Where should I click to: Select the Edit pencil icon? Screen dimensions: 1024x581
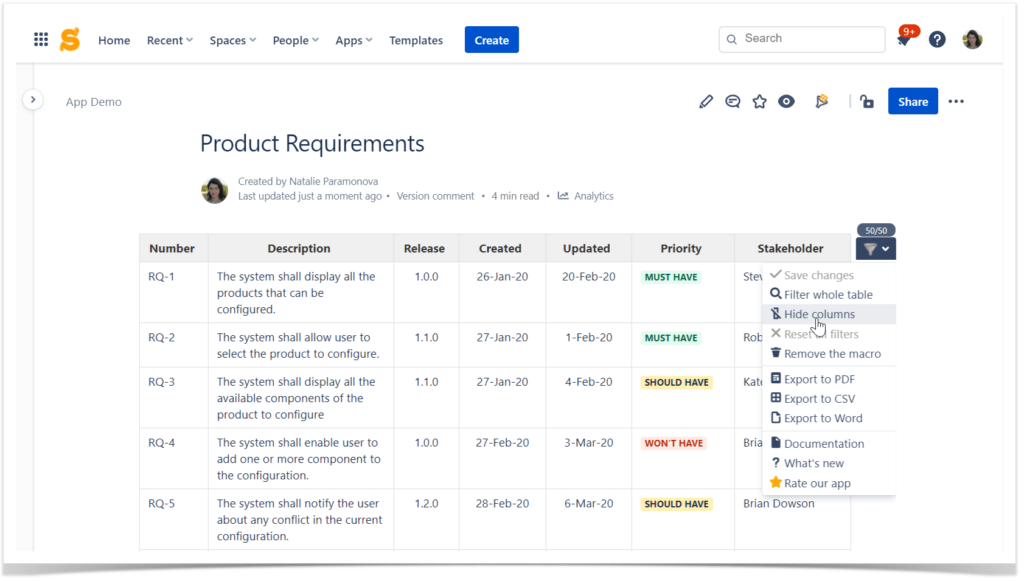point(706,101)
